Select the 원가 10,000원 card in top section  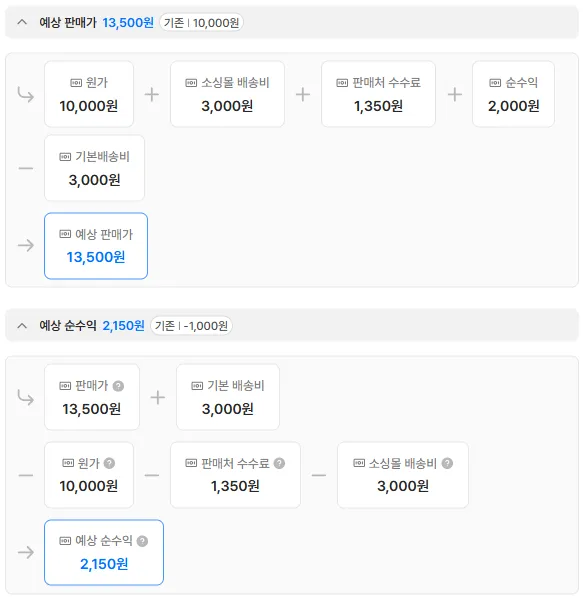89,94
